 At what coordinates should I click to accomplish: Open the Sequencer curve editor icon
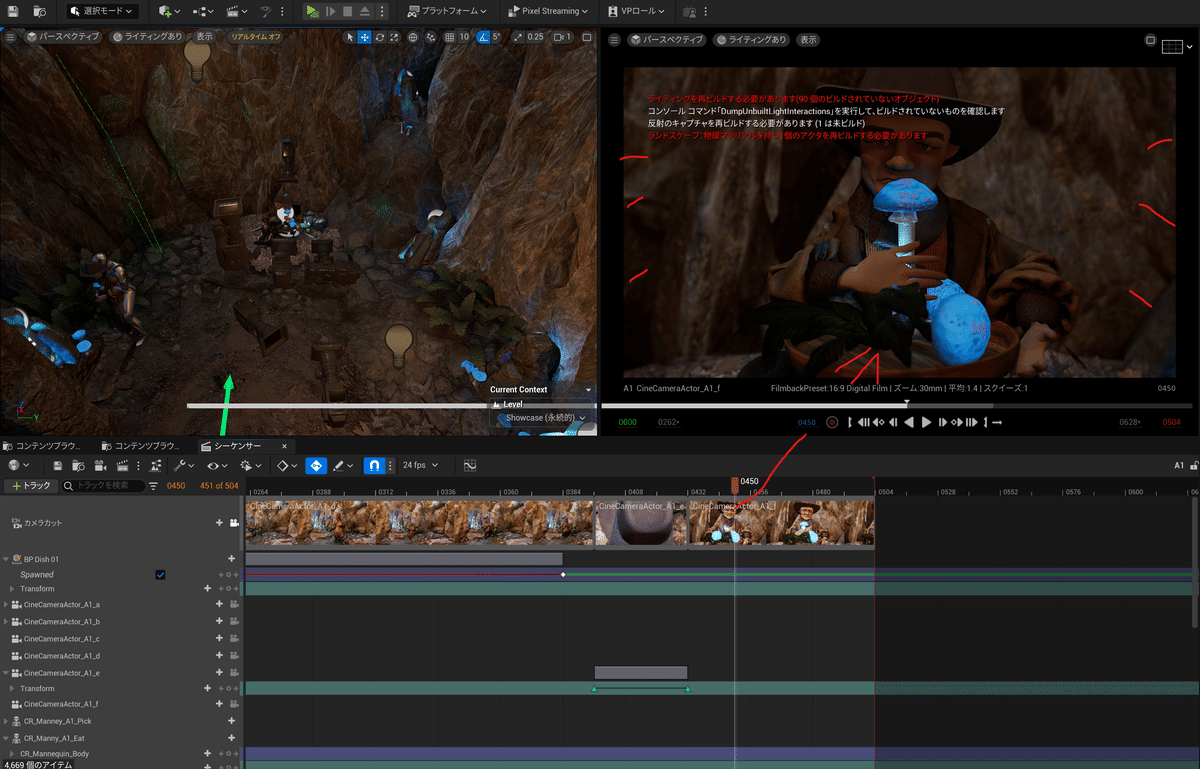[x=469, y=465]
